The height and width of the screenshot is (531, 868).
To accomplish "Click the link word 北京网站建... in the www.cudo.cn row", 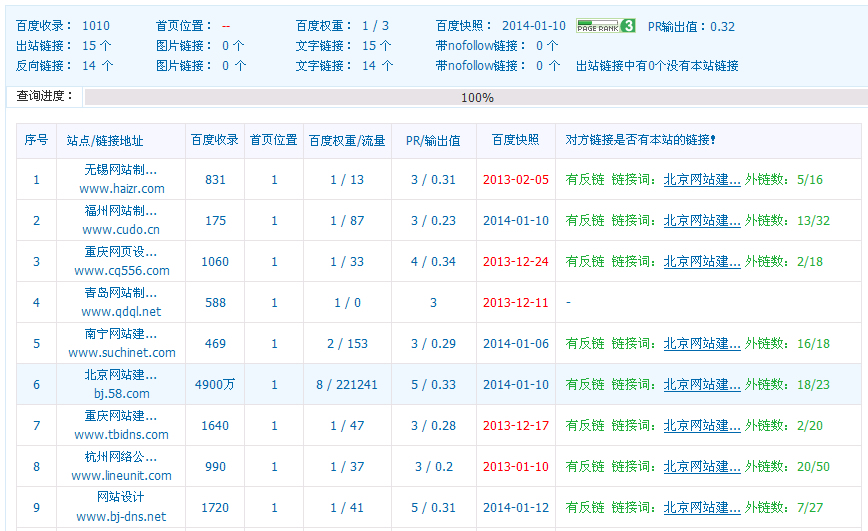I will click(702, 220).
